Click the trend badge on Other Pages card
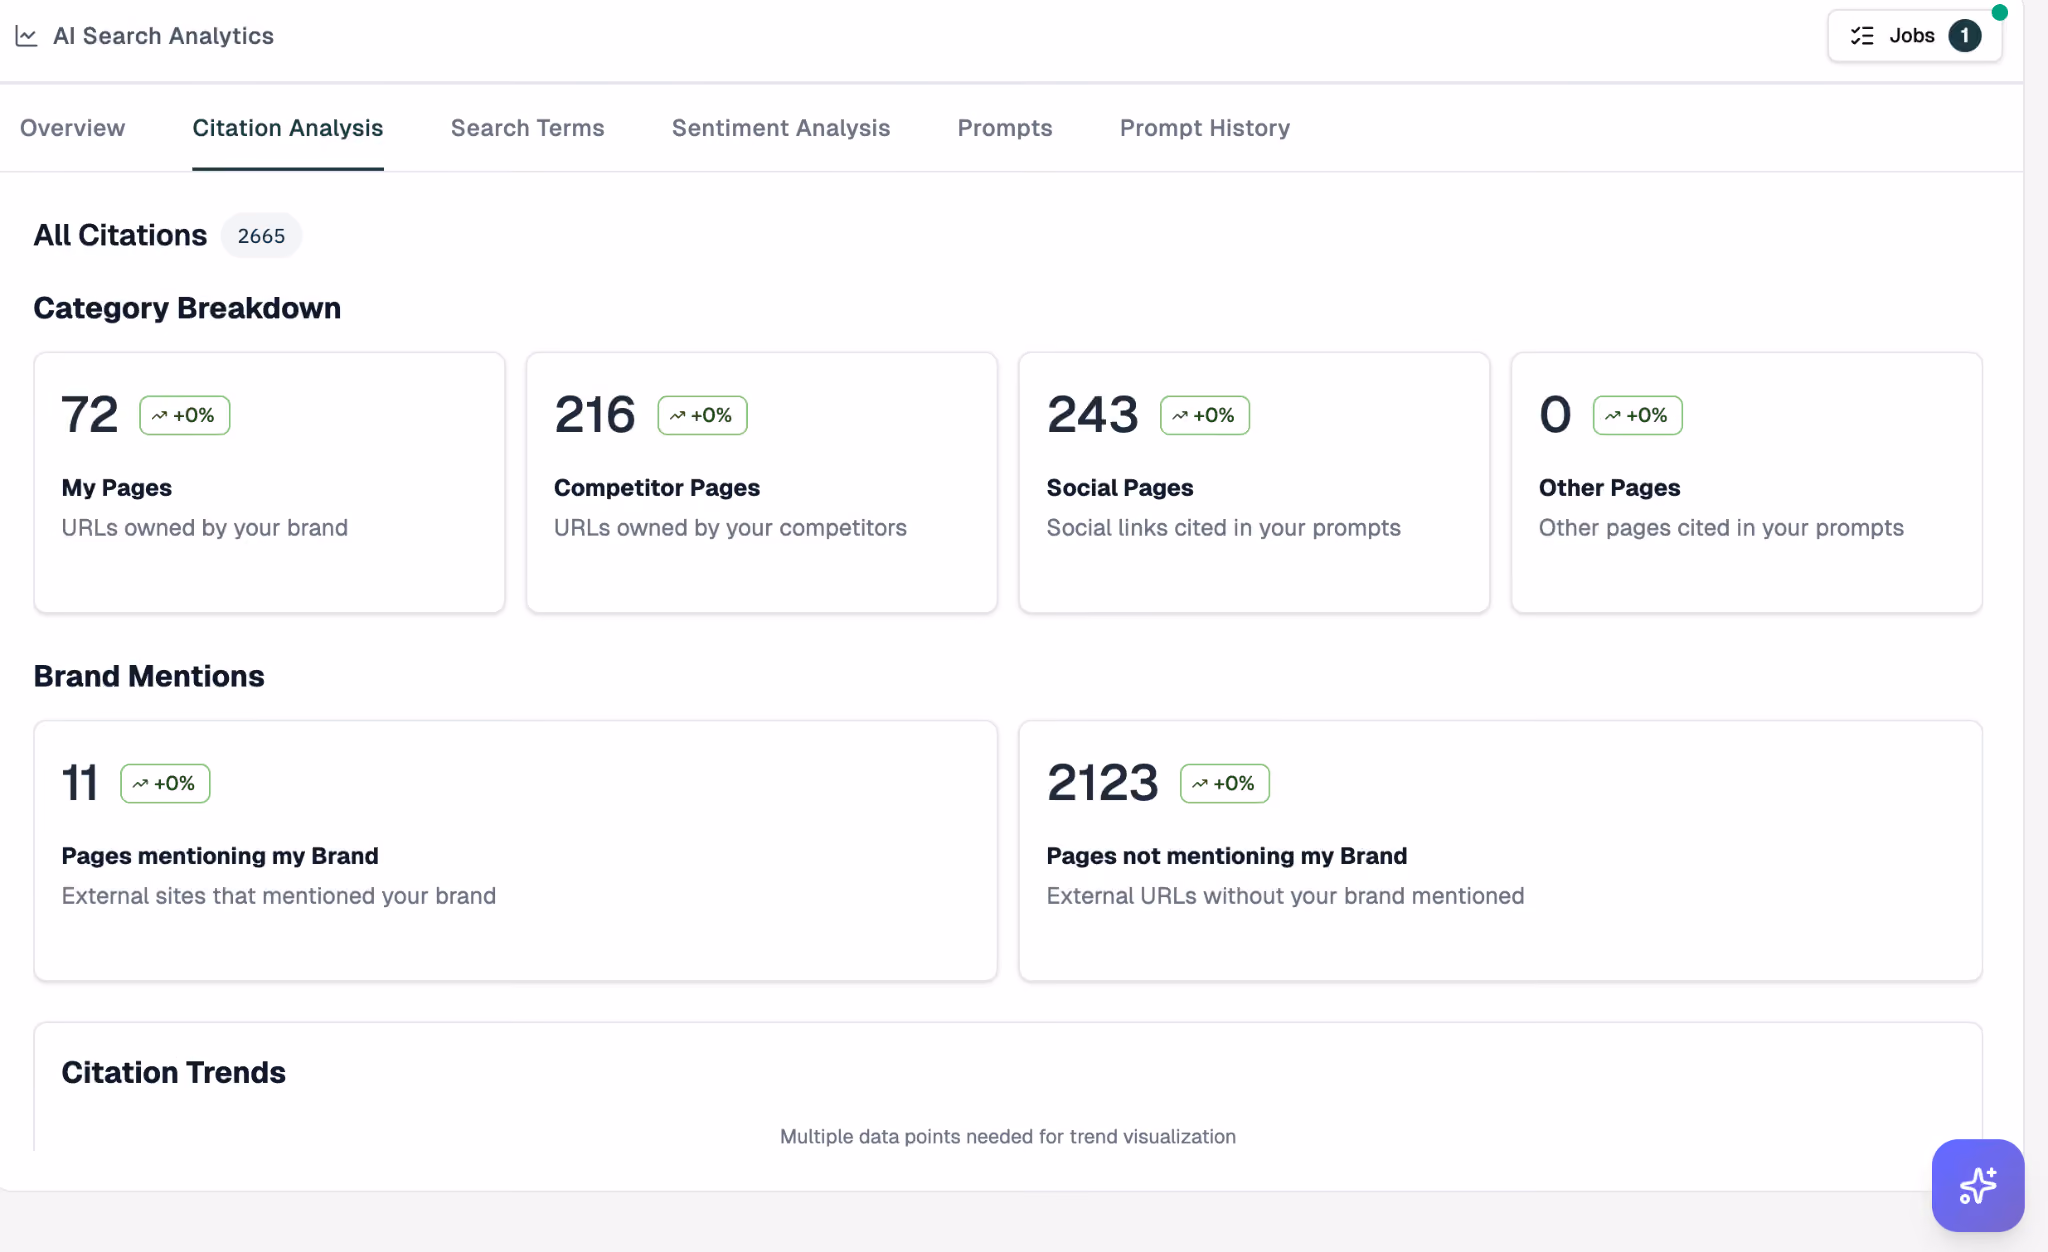 click(1638, 415)
